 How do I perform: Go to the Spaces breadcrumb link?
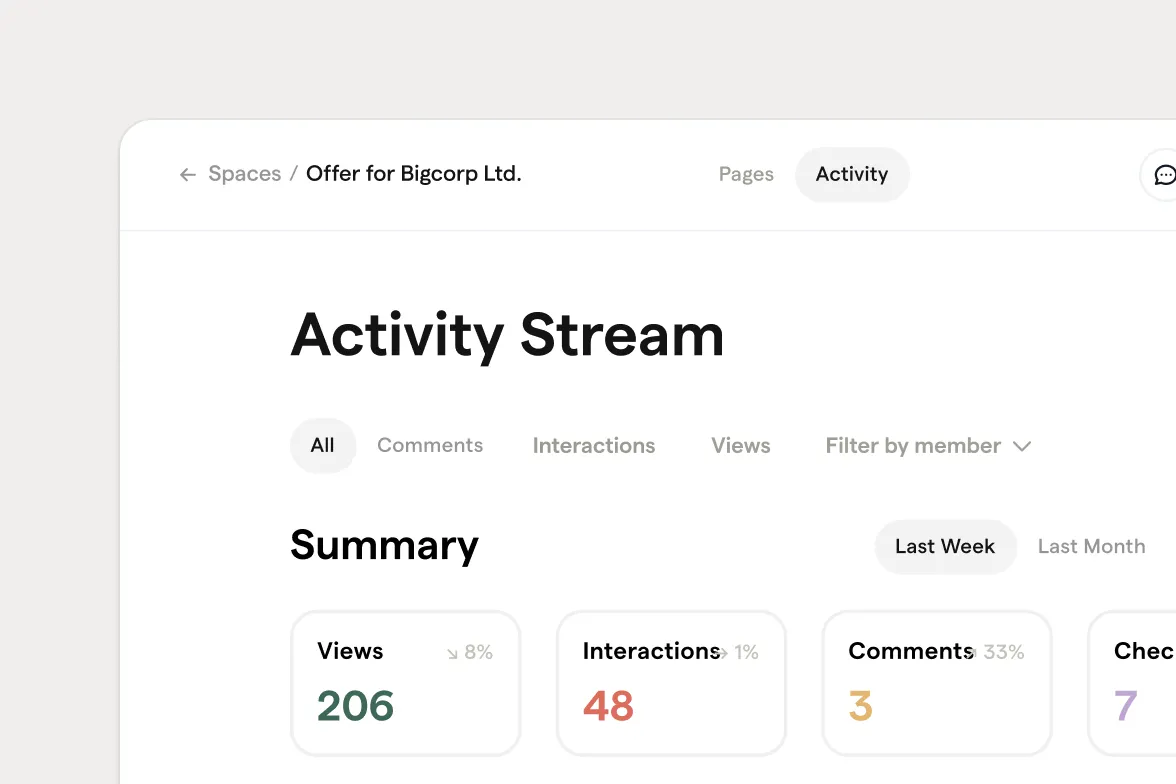click(244, 174)
